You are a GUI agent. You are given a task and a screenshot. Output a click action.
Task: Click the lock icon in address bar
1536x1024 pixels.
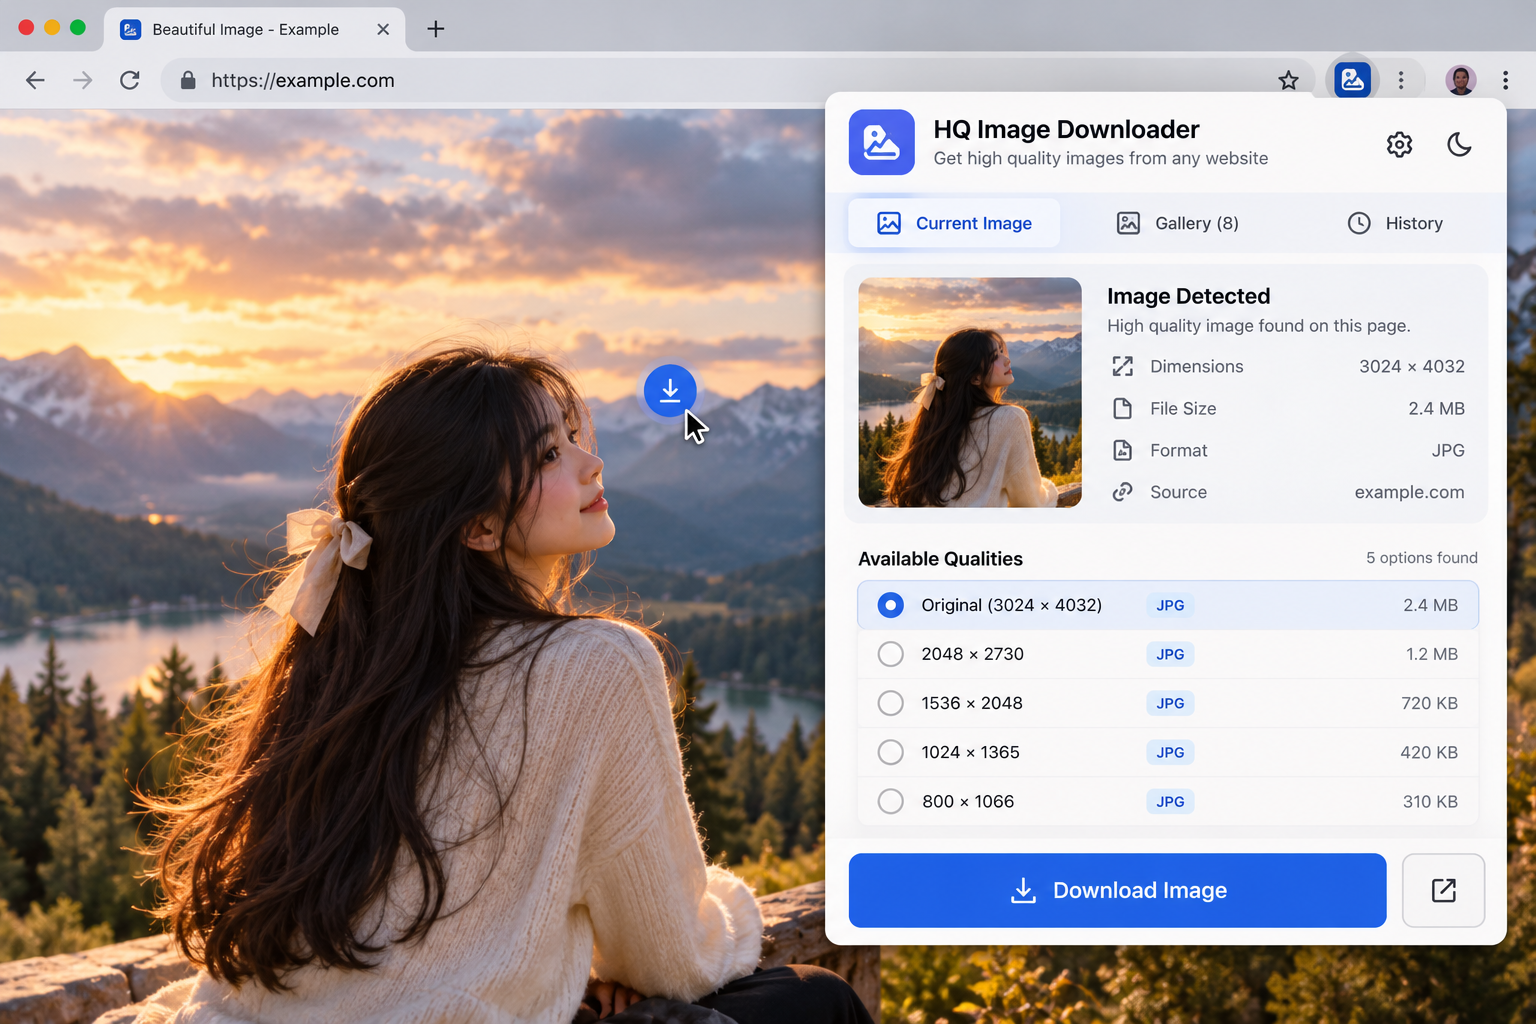coord(188,80)
